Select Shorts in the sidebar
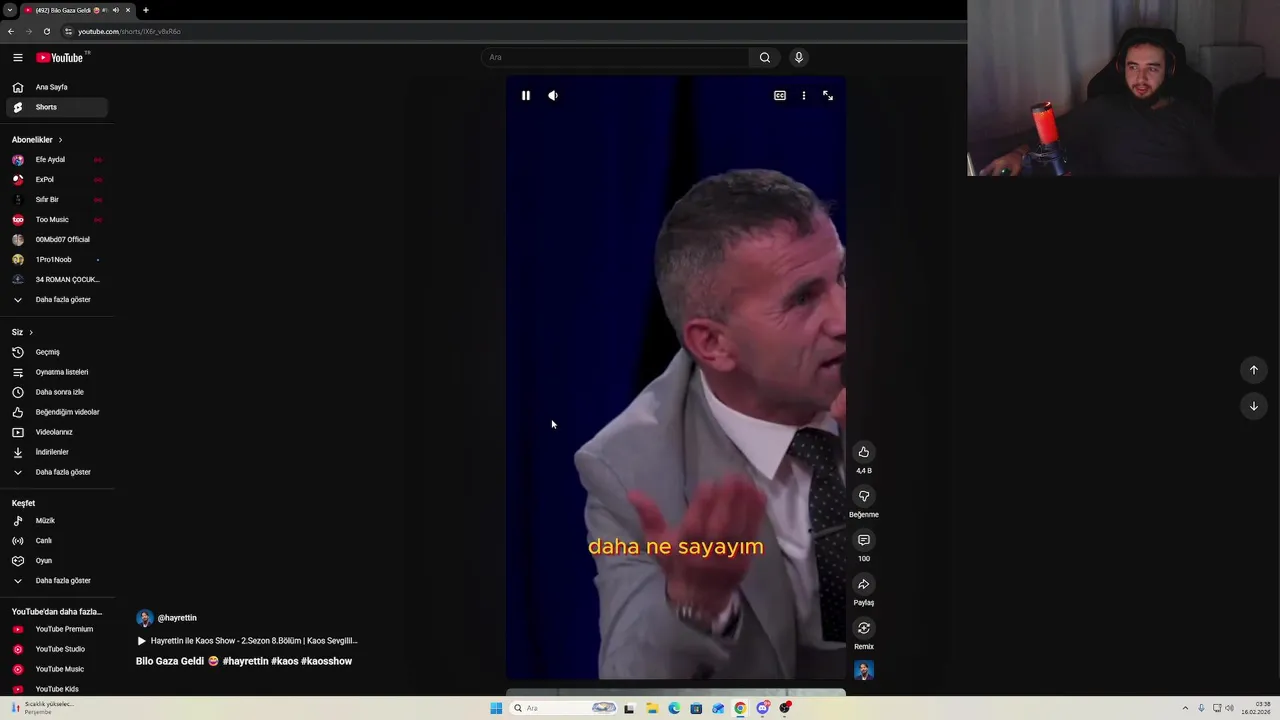 (x=56, y=107)
